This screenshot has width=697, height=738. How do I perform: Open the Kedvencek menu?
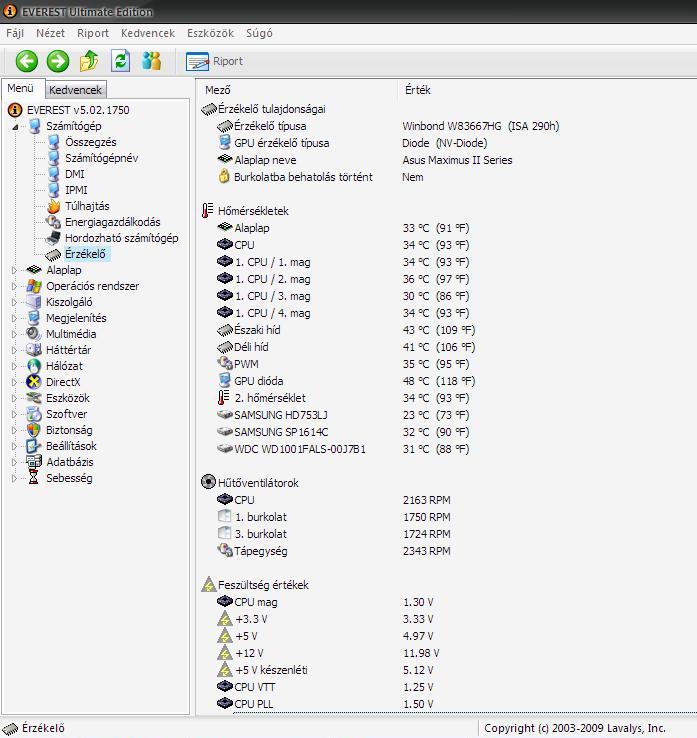148,33
